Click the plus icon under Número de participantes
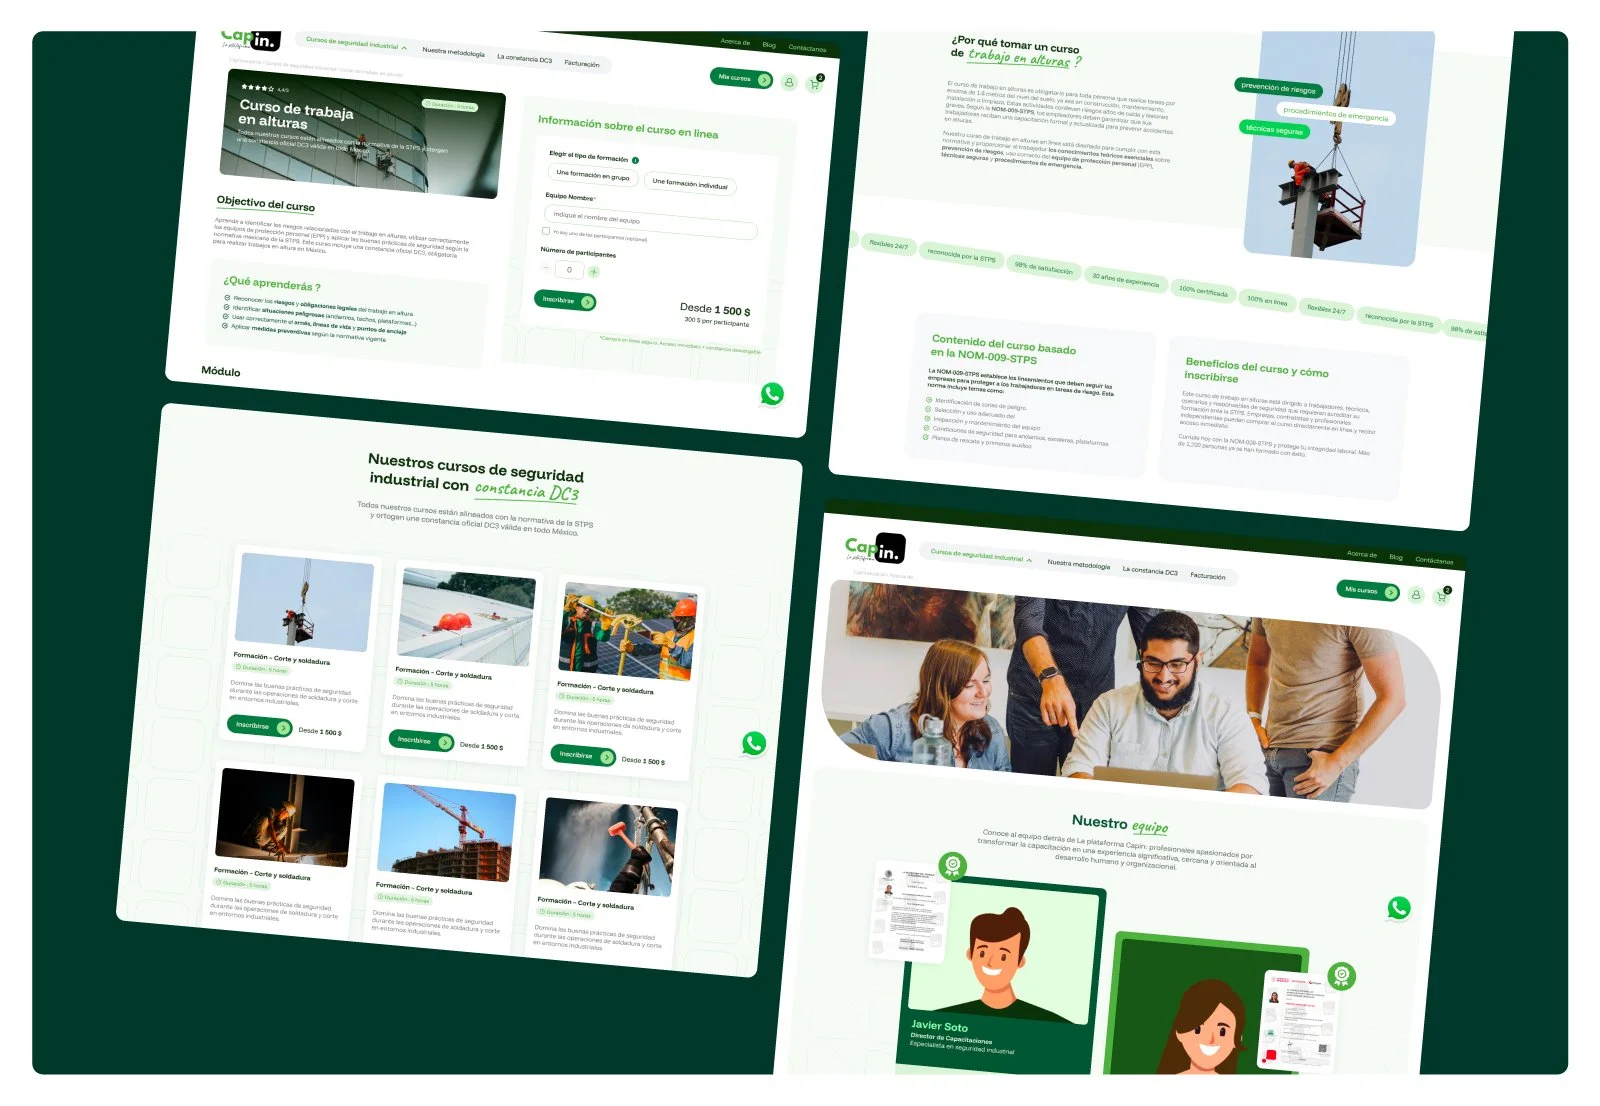This screenshot has width=1600, height=1106. [x=594, y=272]
